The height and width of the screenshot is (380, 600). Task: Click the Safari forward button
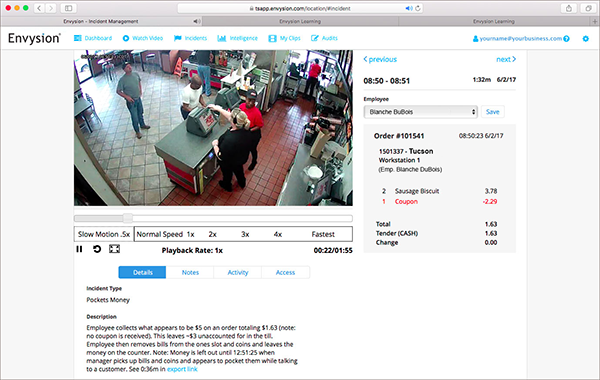point(51,8)
